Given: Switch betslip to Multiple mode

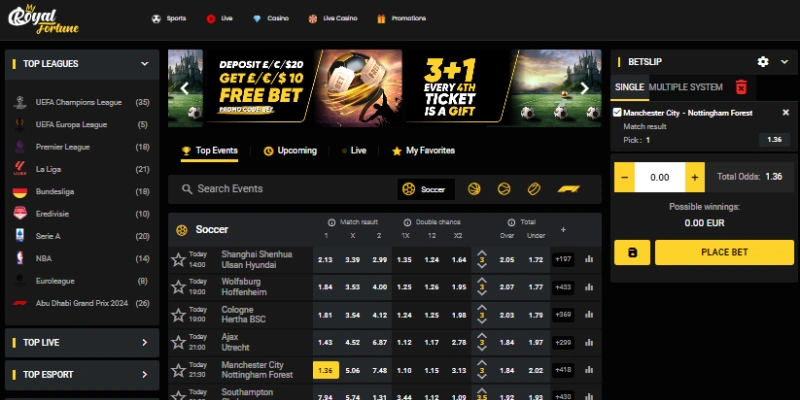Looking at the screenshot, I should pos(671,87).
